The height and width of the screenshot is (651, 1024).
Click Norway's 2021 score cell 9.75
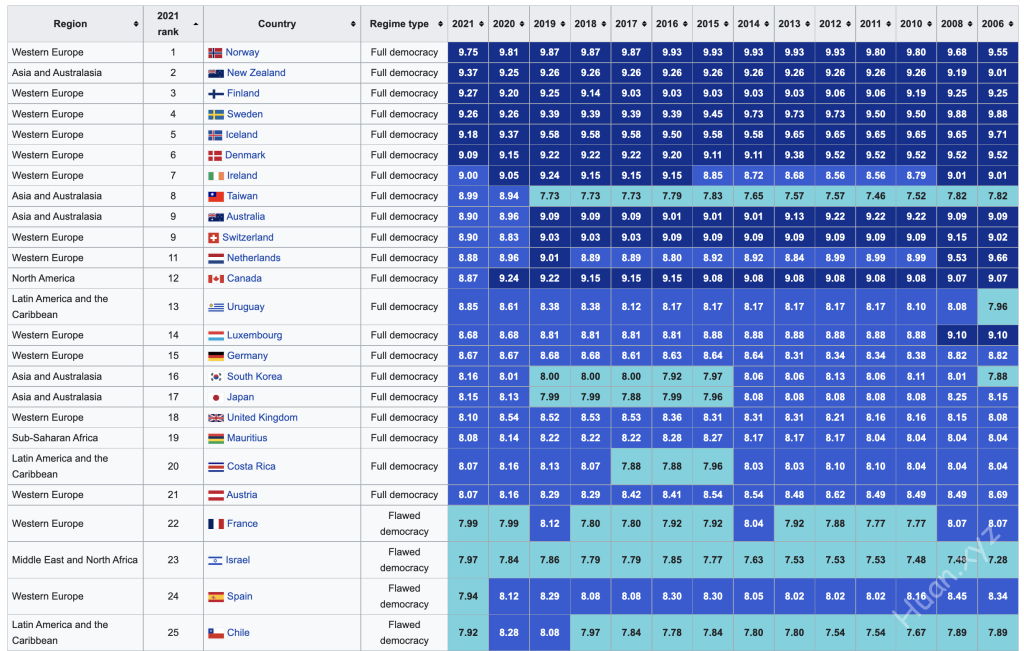(467, 52)
